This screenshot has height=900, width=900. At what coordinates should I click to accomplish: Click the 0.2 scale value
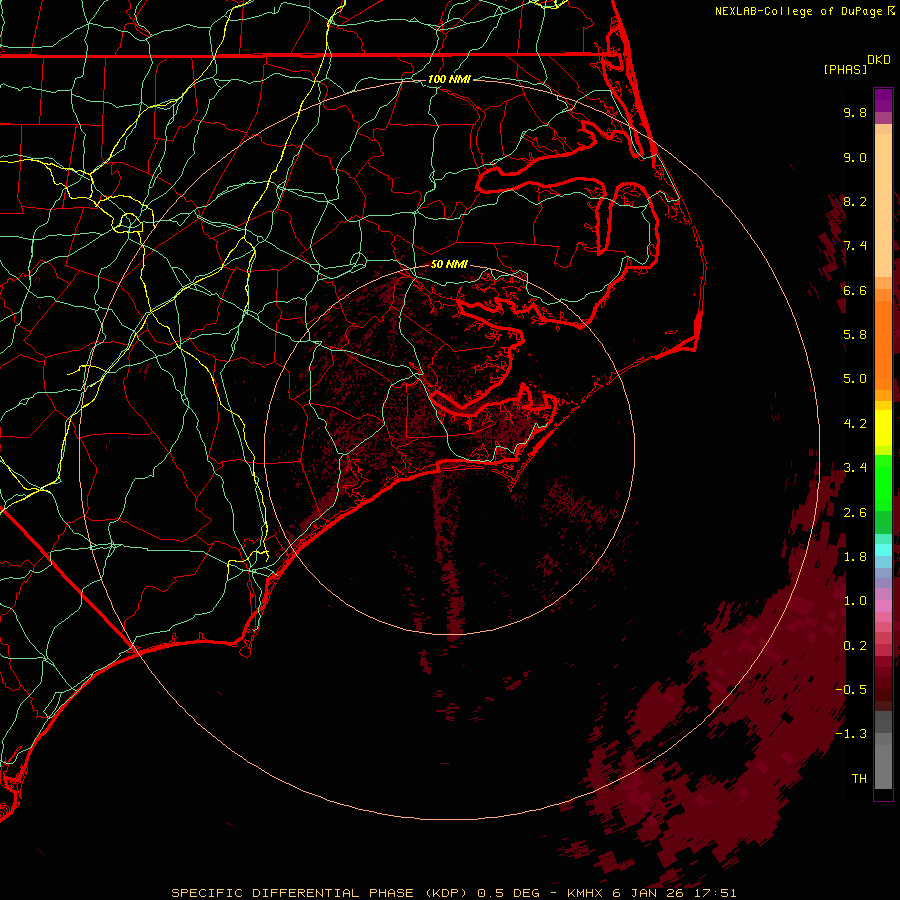[x=855, y=646]
